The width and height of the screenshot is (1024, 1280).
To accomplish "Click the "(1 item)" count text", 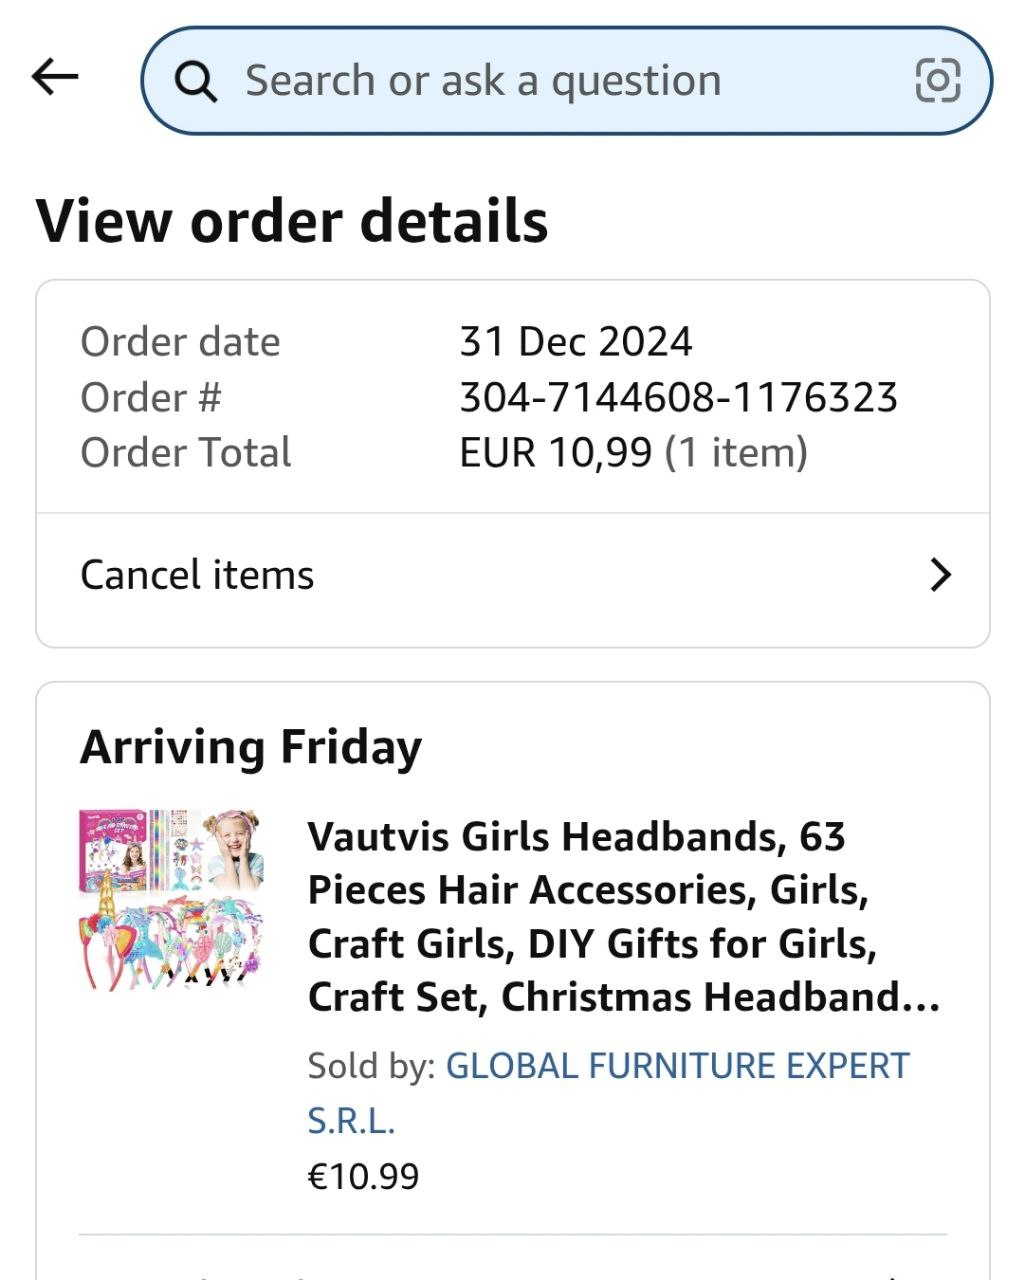I will (736, 453).
